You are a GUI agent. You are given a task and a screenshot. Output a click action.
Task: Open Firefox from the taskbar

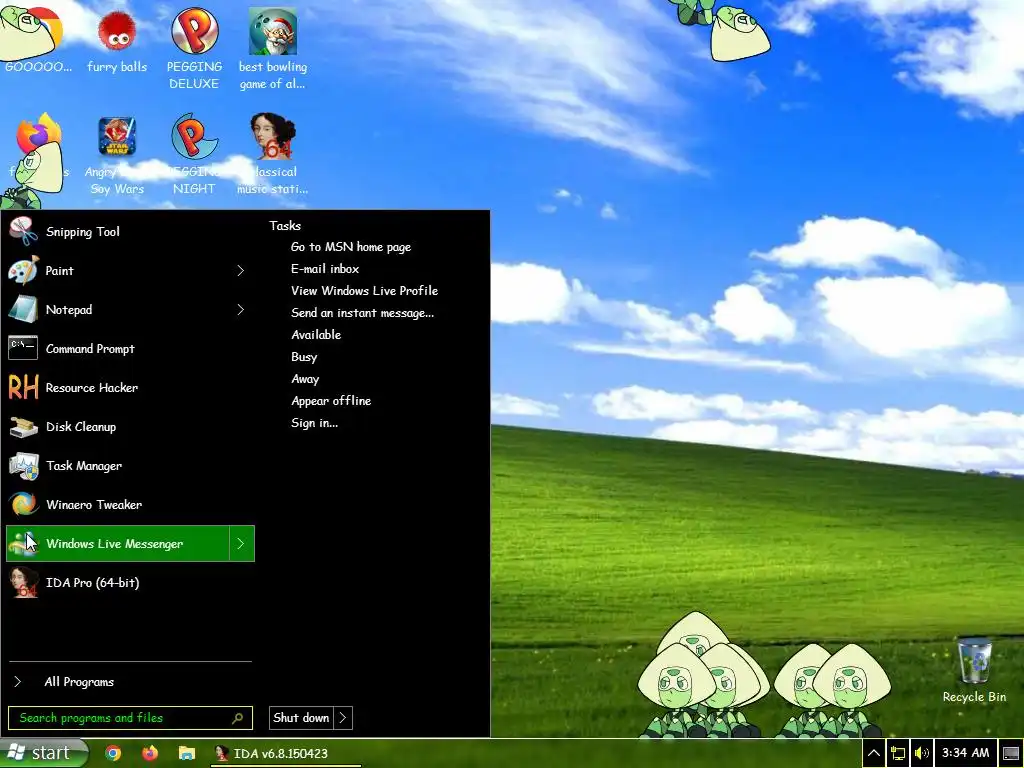pos(150,753)
